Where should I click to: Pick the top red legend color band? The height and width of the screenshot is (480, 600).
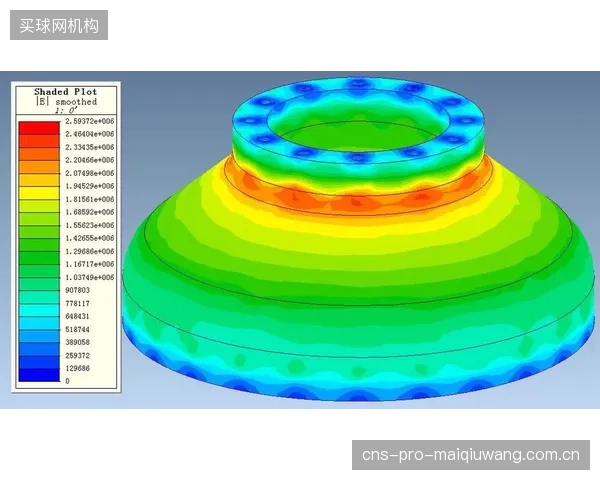(x=39, y=128)
